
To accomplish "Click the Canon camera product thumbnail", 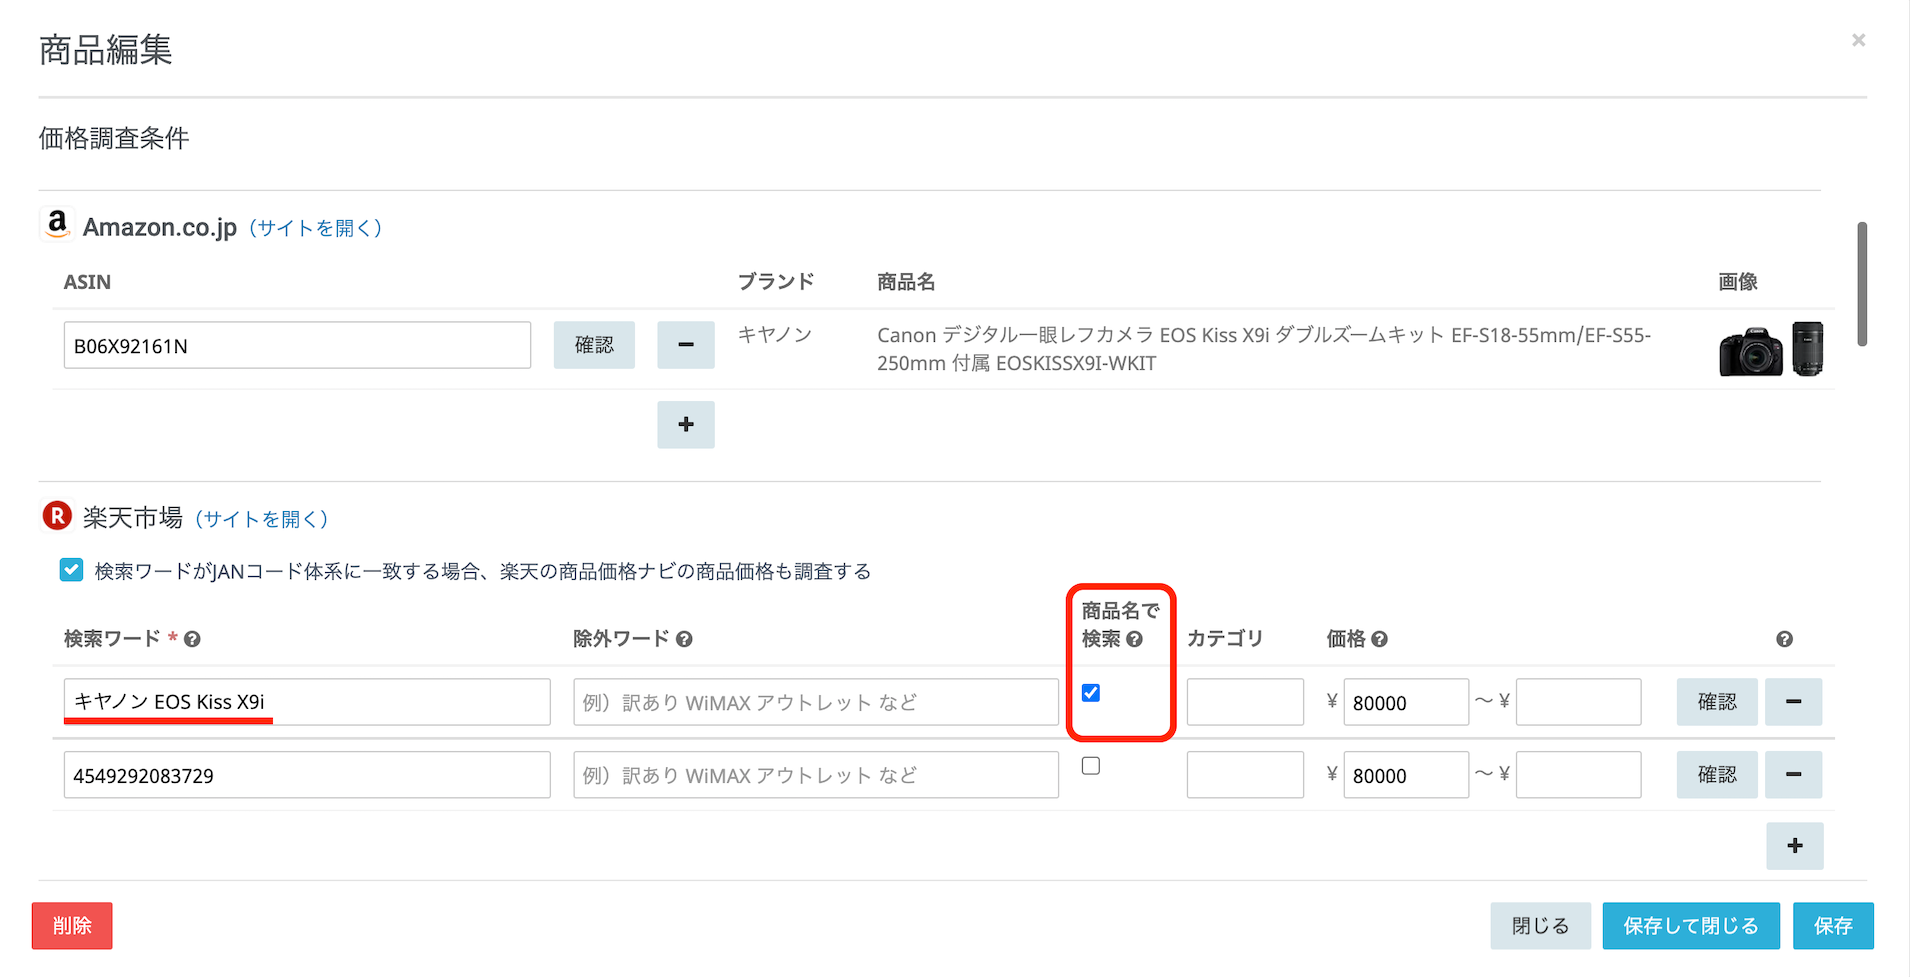I will pos(1770,349).
